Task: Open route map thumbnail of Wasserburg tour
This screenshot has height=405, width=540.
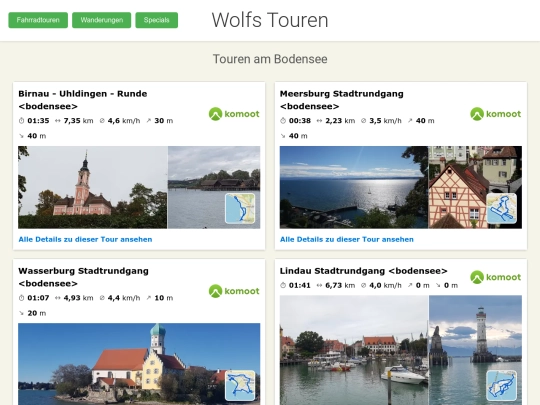Action: point(240,385)
